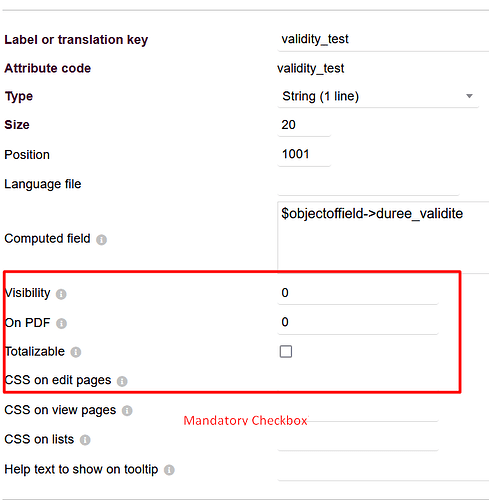Viewport: 489px width, 500px height.
Task: Click the Language file input field
Action: click(368, 184)
